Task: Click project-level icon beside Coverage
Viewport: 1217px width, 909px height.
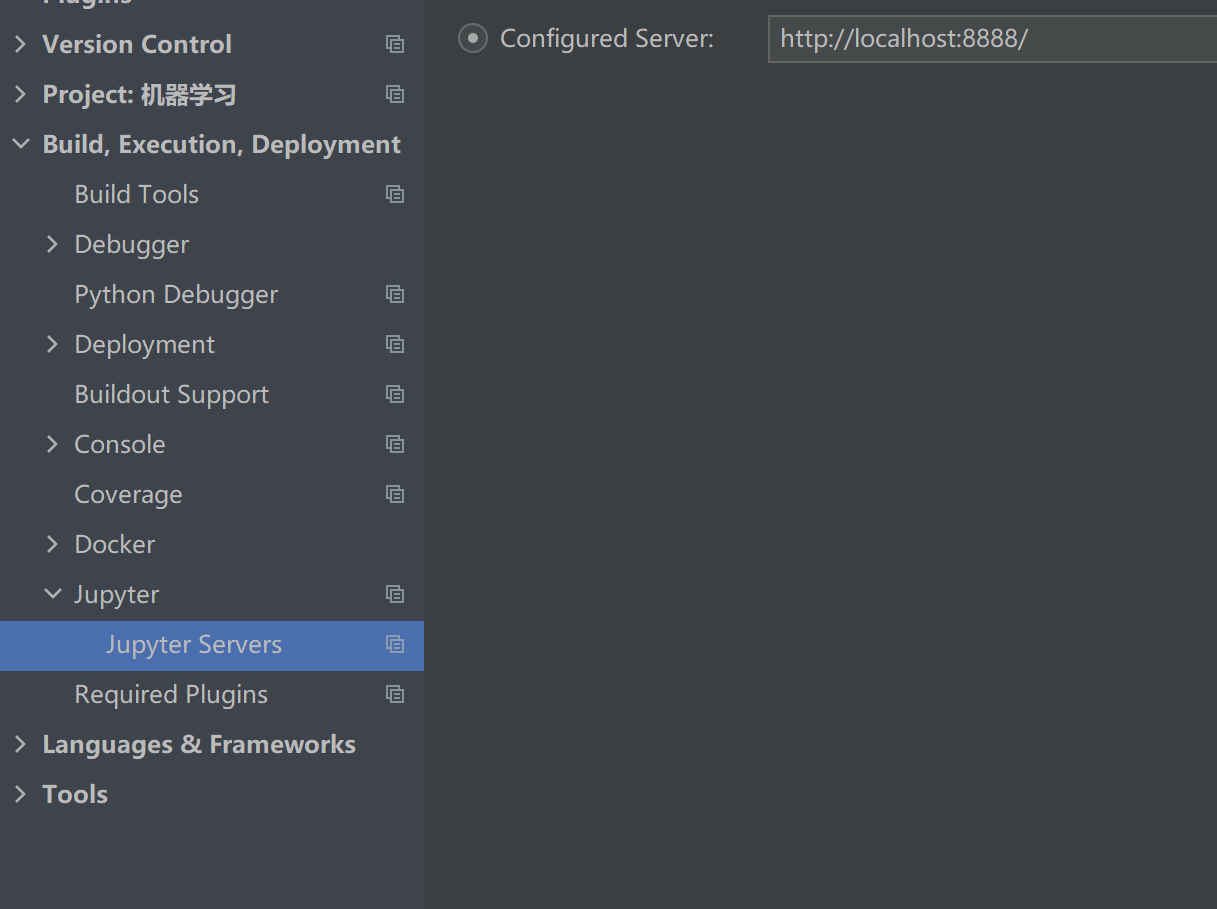Action: pos(395,494)
